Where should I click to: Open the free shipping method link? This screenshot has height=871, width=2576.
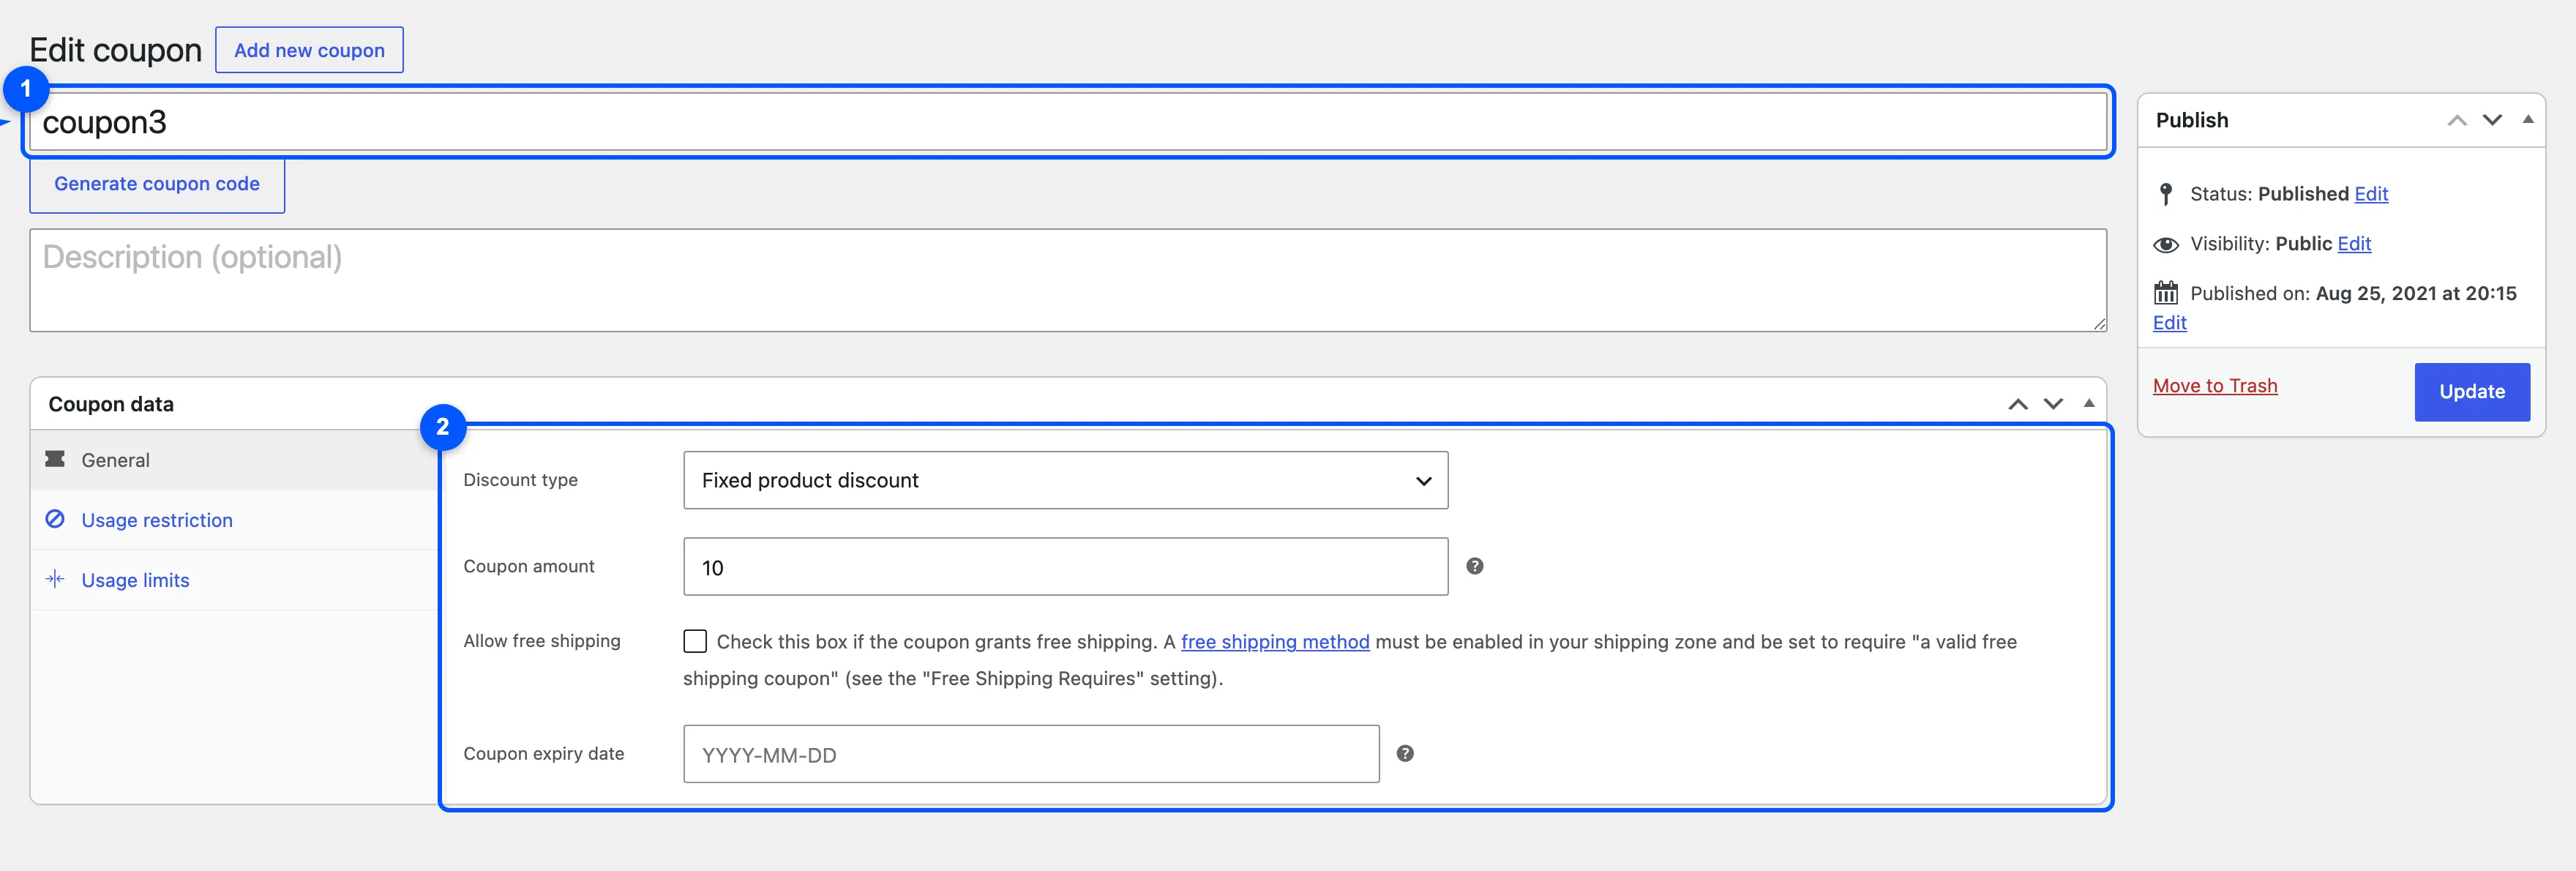pos(1275,642)
